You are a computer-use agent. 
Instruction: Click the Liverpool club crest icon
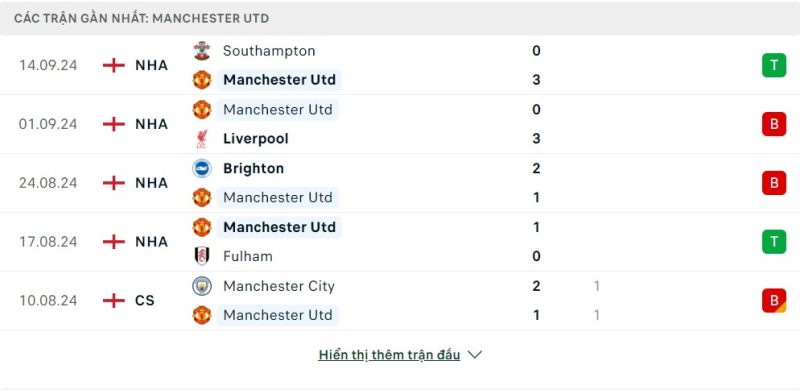202,139
